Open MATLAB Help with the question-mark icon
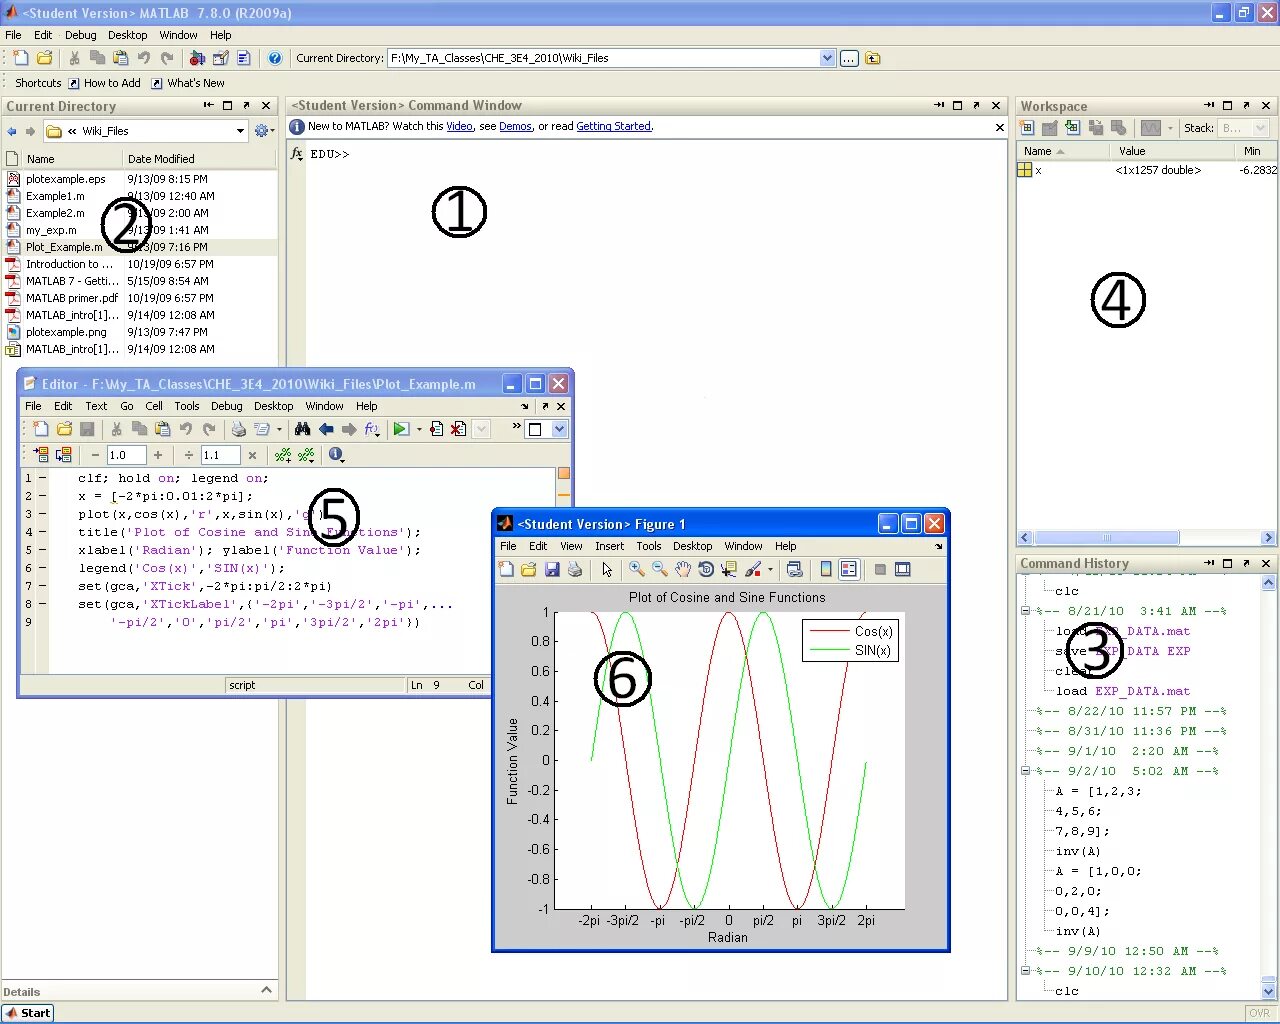Viewport: 1280px width, 1024px height. tap(275, 58)
